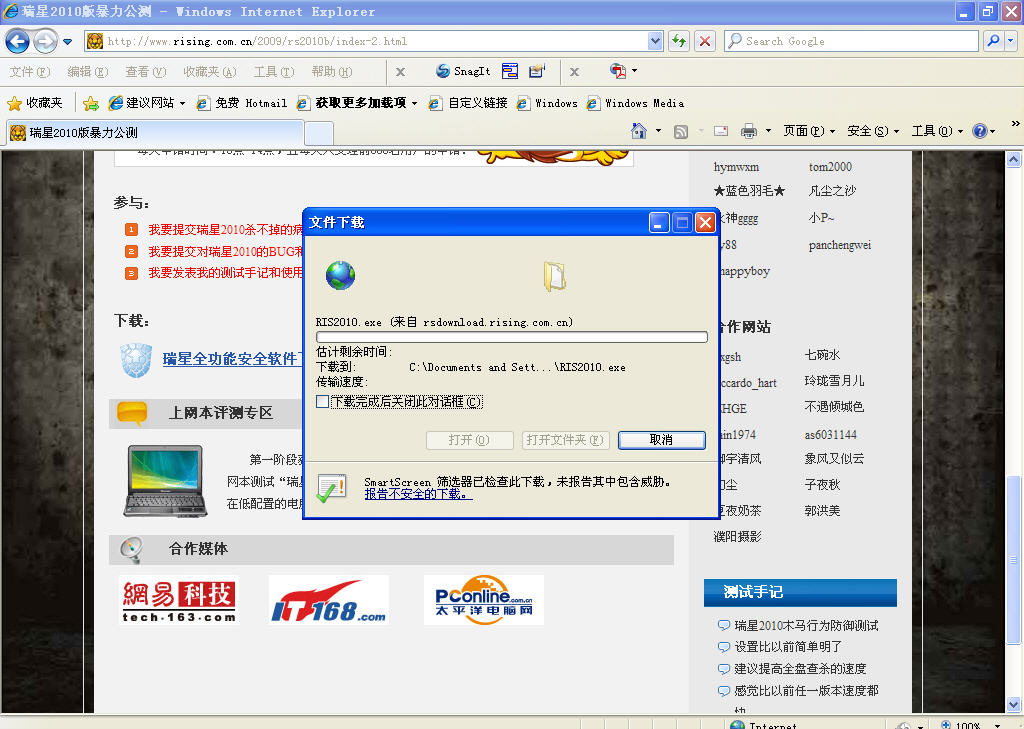Image resolution: width=1024 pixels, height=729 pixels.
Task: Expand the command bar overflow chevron
Action: 1015,123
